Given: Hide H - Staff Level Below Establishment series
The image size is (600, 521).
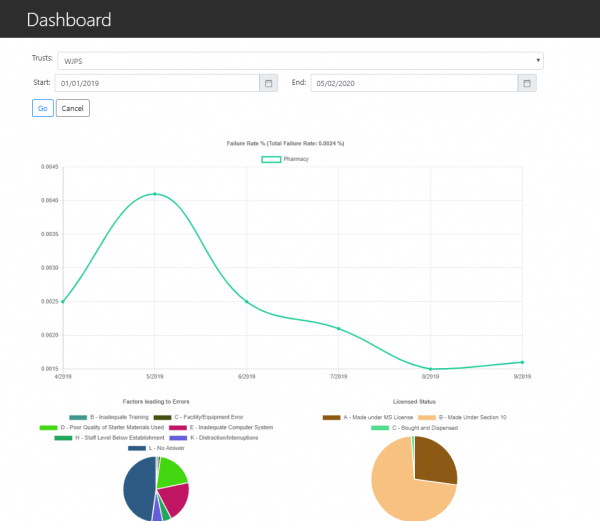Looking at the screenshot, I should pos(110,438).
